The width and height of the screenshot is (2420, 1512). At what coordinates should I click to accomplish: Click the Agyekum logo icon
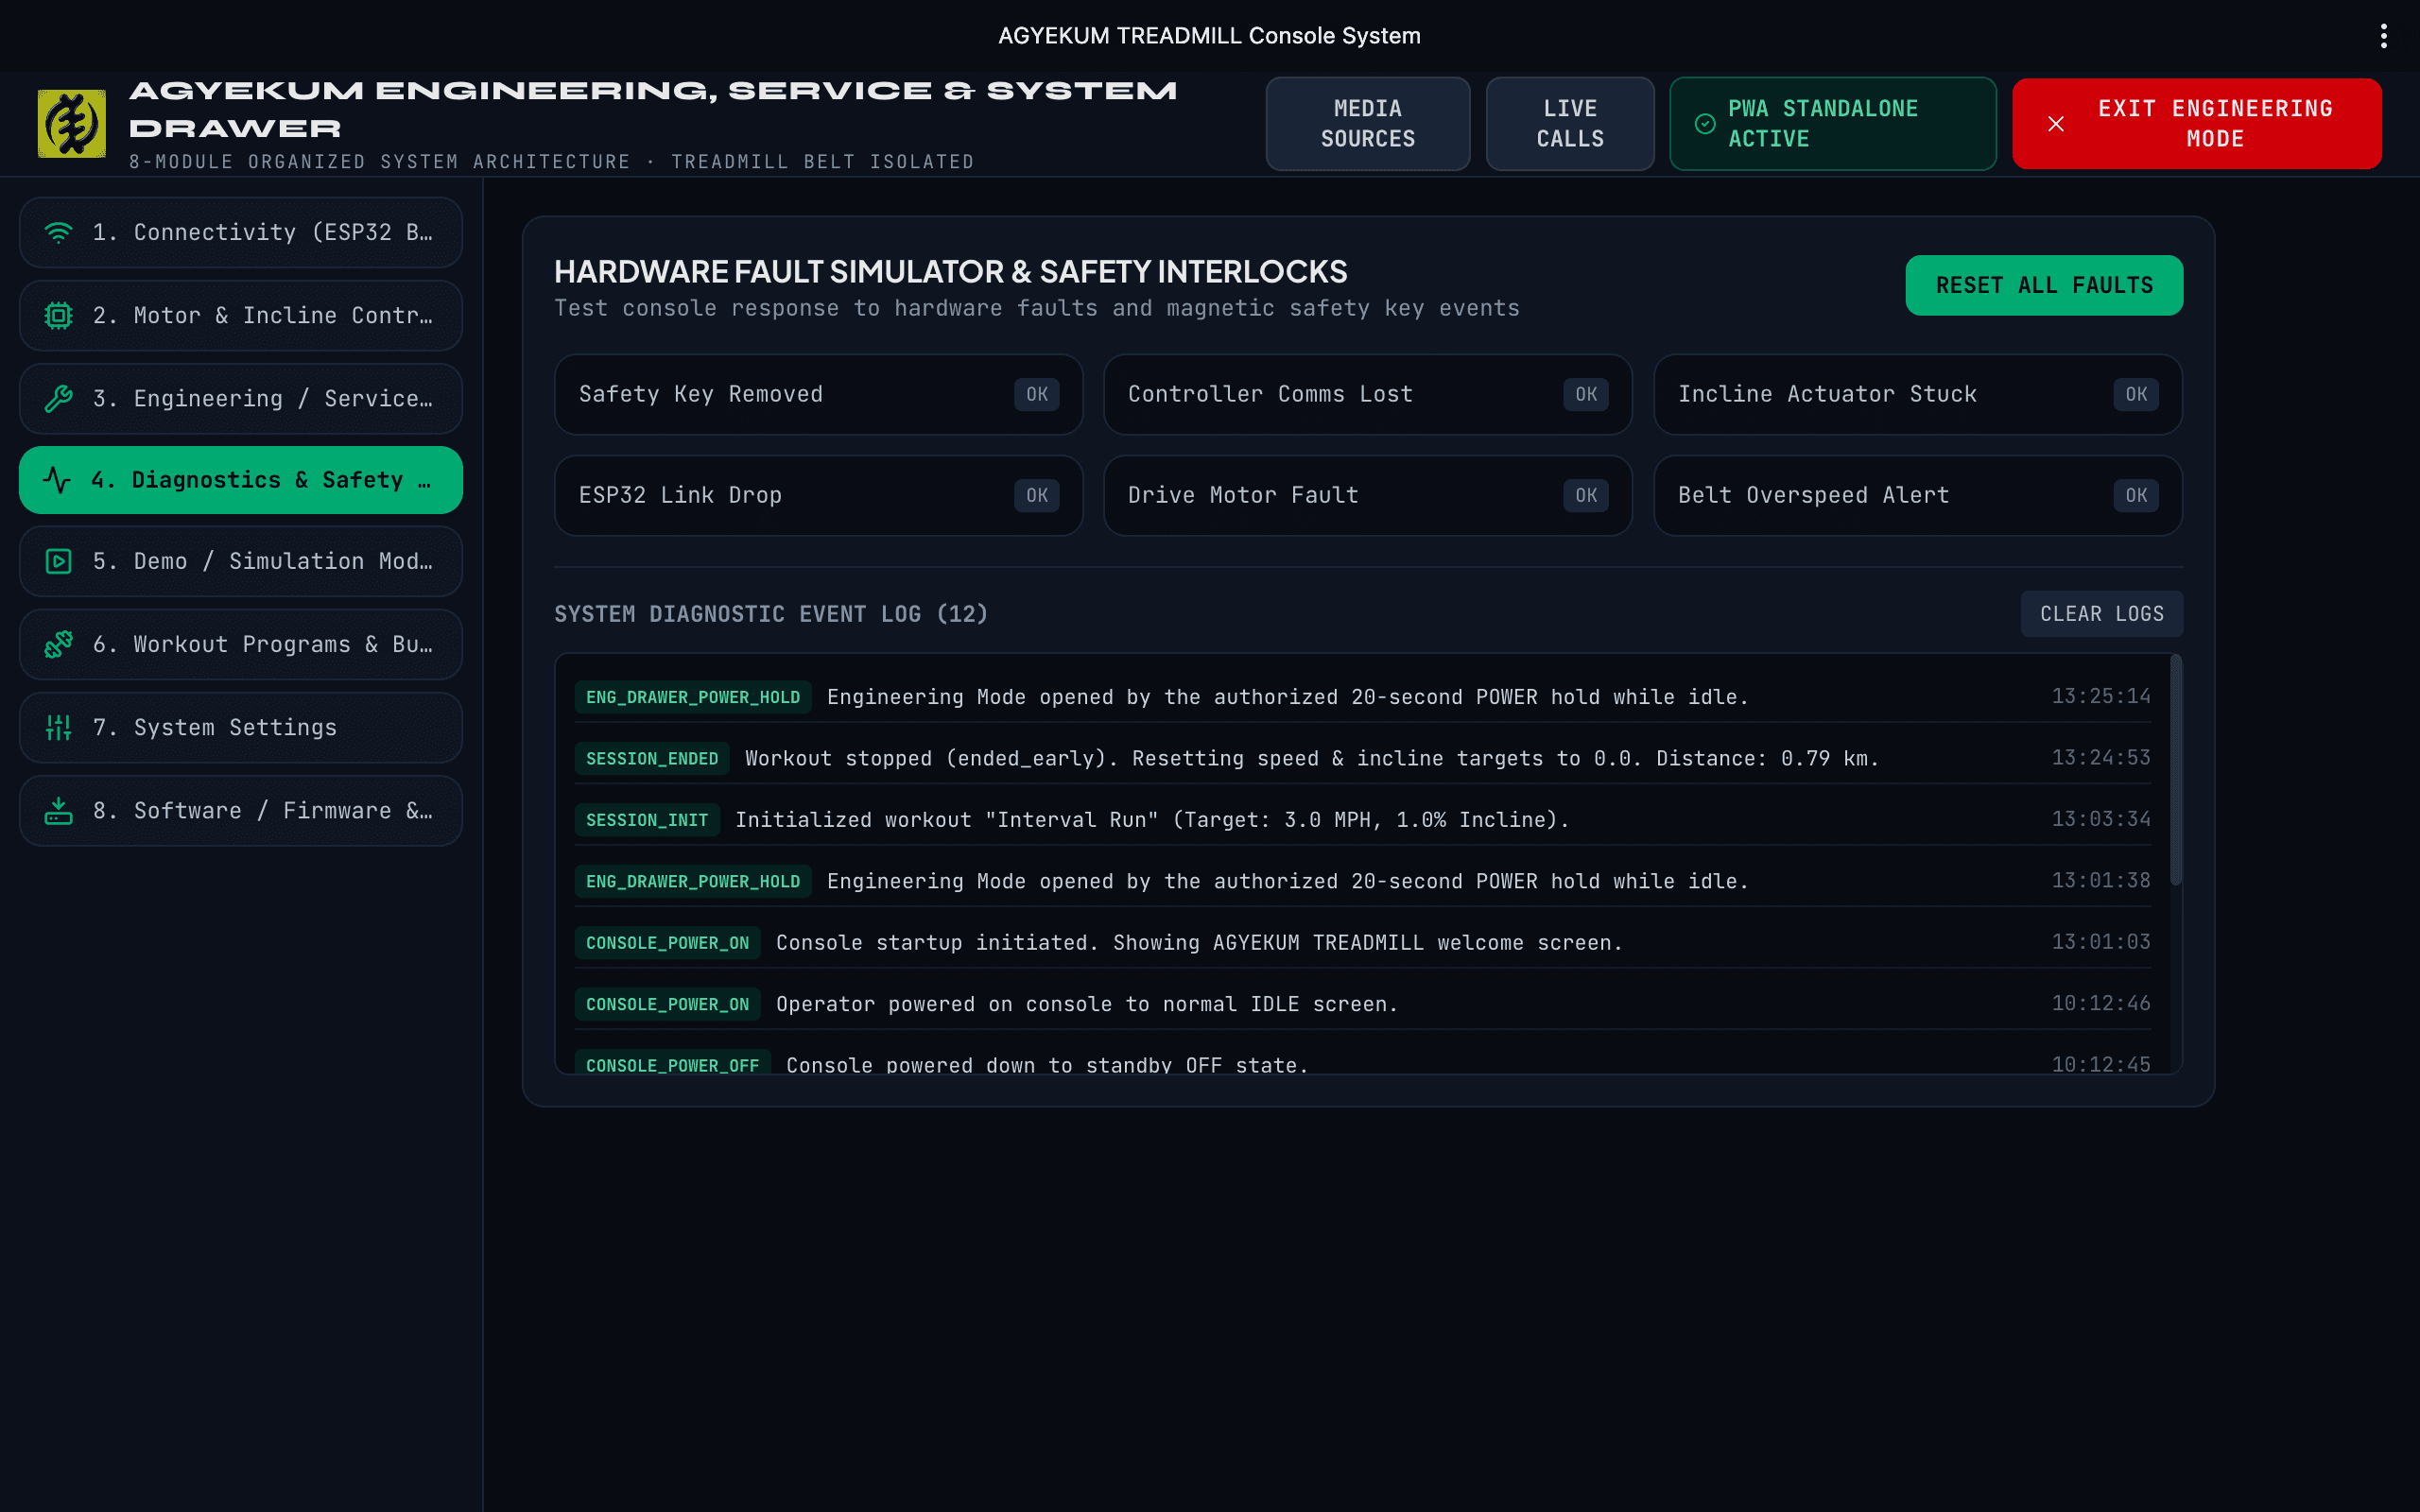coord(71,124)
